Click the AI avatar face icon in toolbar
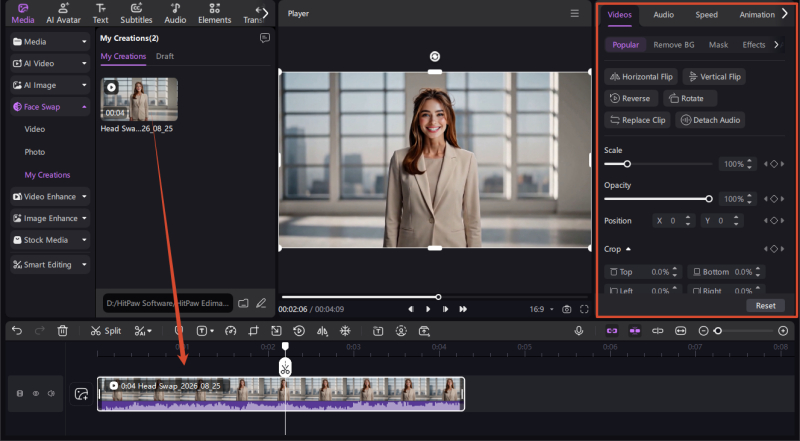The image size is (800, 441). tap(401, 331)
